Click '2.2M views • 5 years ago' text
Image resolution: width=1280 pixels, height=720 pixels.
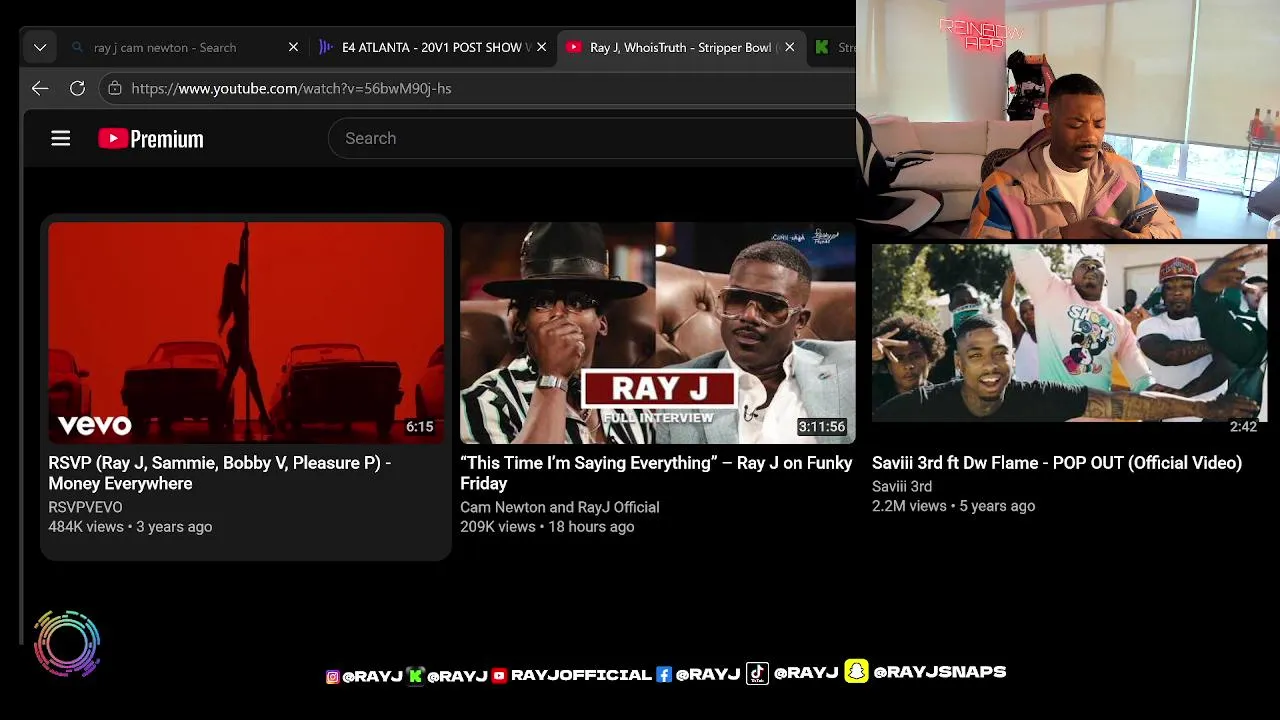click(953, 506)
